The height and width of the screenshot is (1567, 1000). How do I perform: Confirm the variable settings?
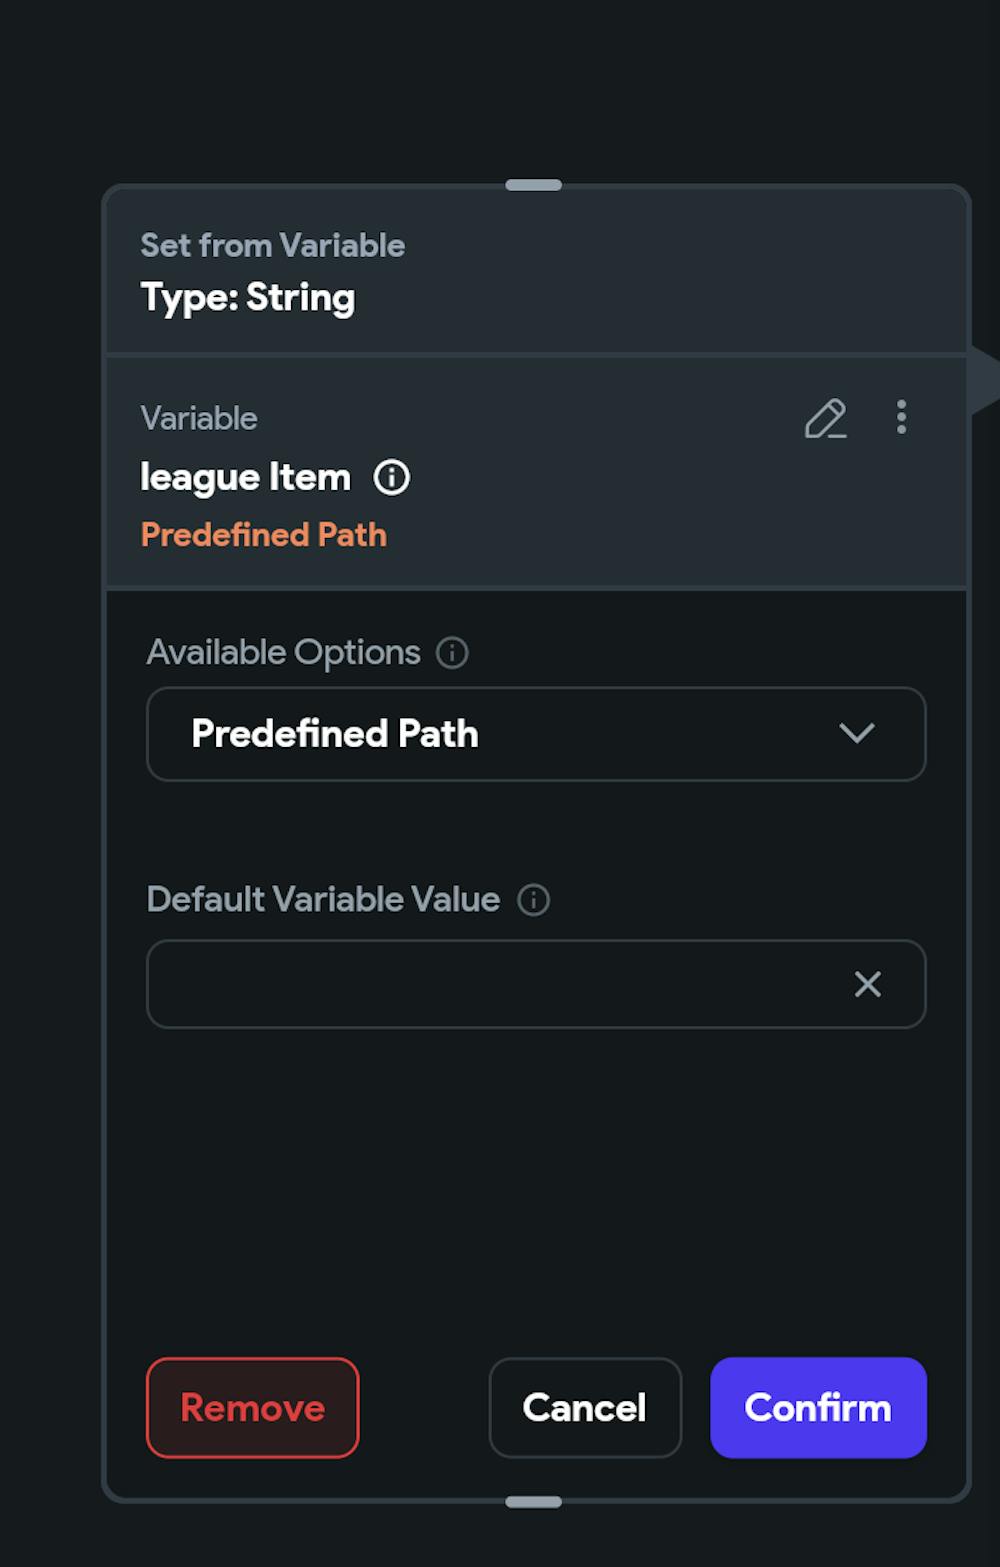[x=818, y=1408]
